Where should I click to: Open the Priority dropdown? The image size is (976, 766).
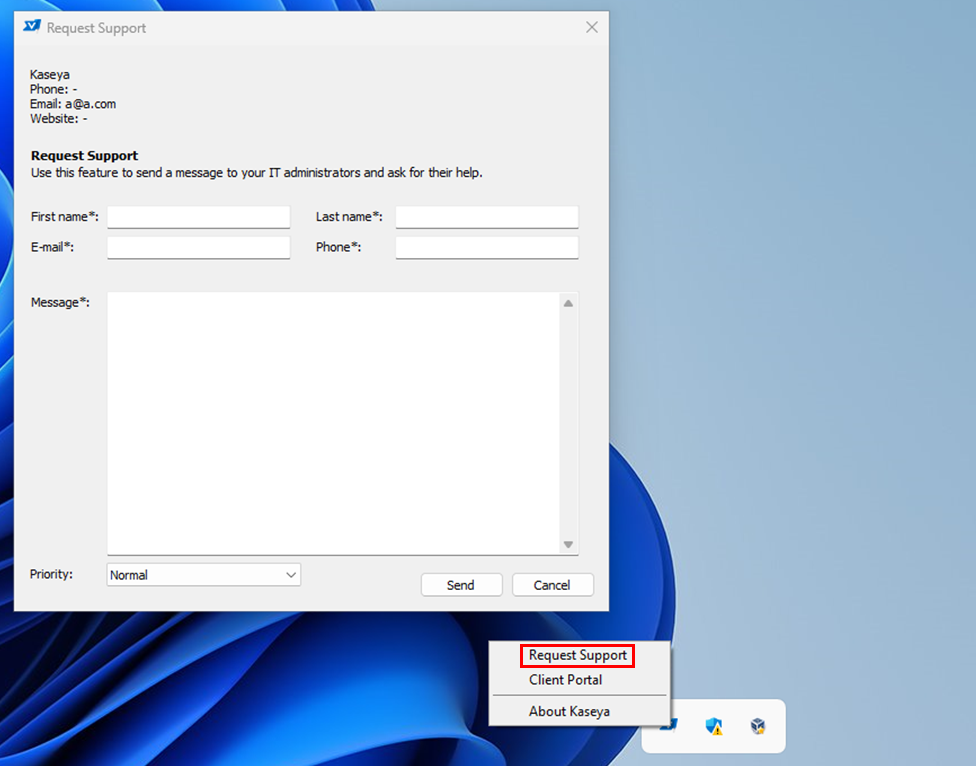(x=204, y=575)
